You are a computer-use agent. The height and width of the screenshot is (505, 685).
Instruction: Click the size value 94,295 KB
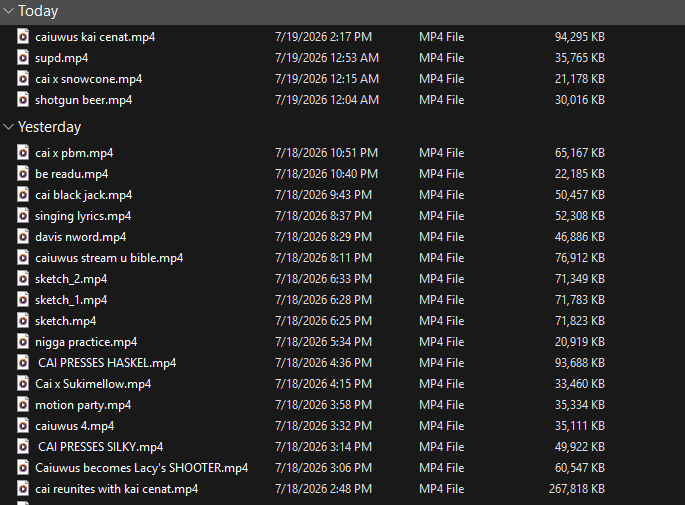(580, 37)
